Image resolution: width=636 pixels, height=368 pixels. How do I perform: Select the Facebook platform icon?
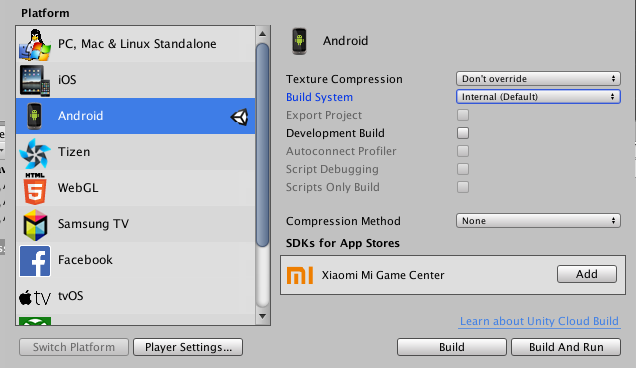coord(35,261)
